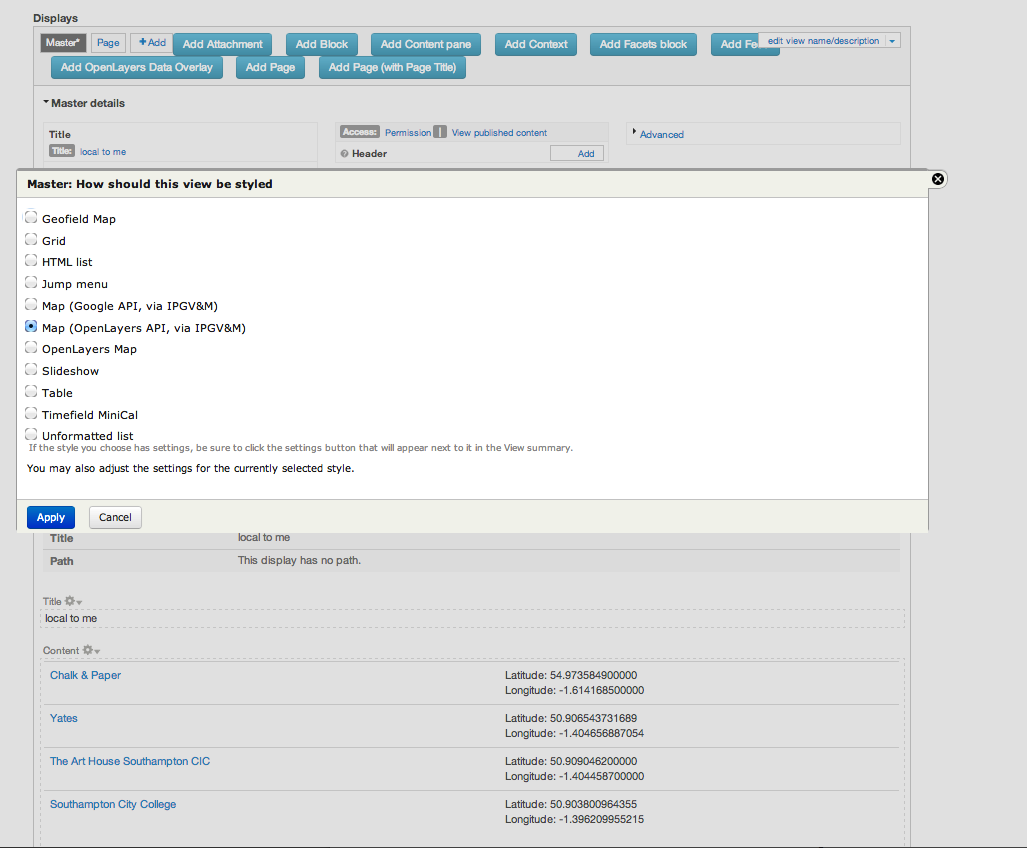Click the Header Add button
The image size is (1027, 848).
click(x=577, y=153)
